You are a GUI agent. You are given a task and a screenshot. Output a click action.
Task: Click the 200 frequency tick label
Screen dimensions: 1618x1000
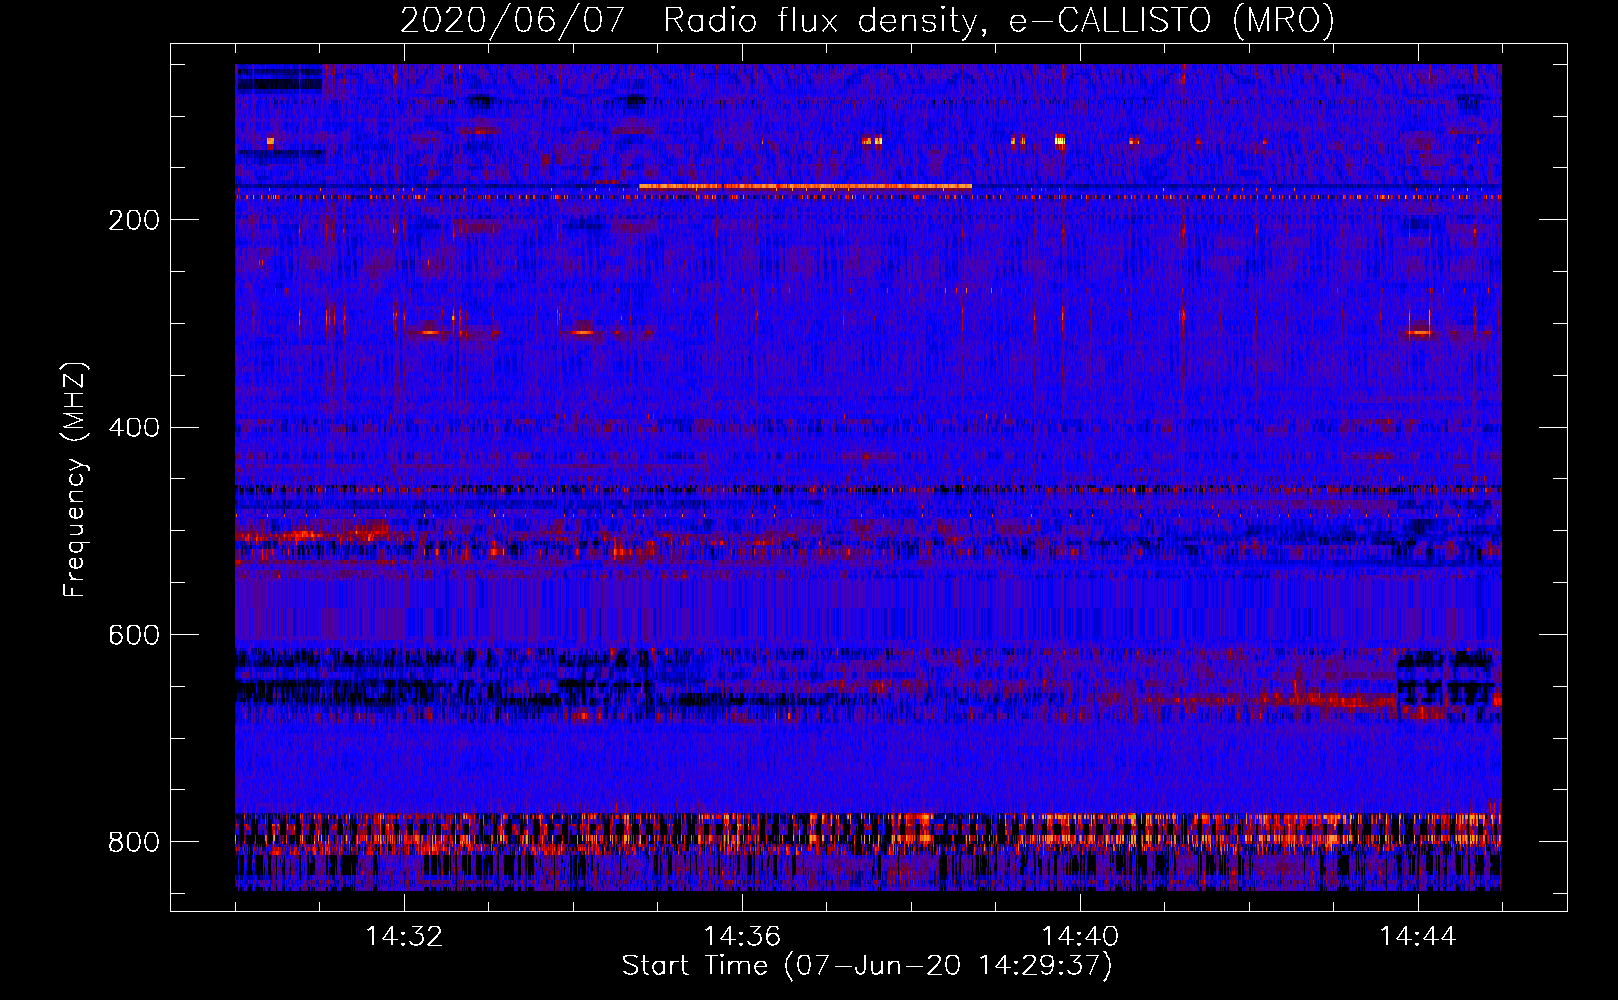click(x=134, y=220)
